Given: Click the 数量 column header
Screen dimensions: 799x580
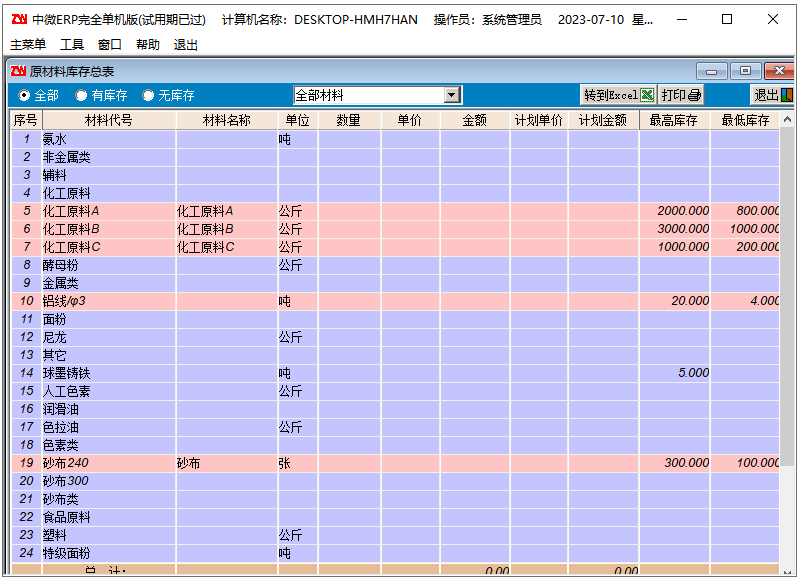Looking at the screenshot, I should point(349,120).
